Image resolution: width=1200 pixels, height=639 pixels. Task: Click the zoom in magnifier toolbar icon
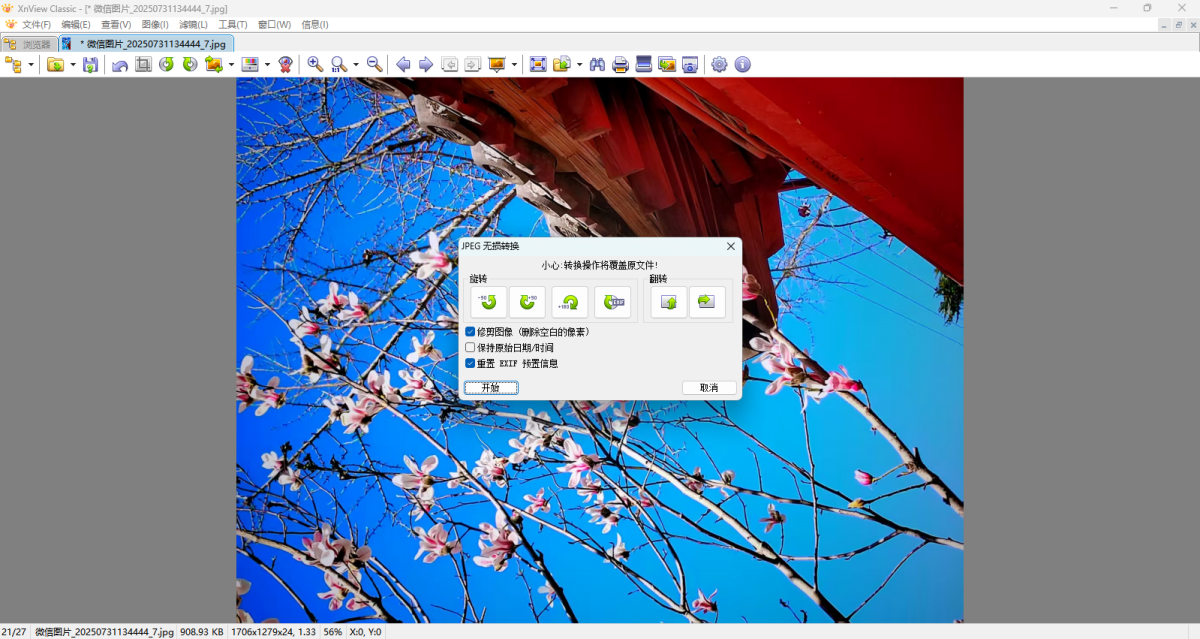pyautogui.click(x=315, y=64)
